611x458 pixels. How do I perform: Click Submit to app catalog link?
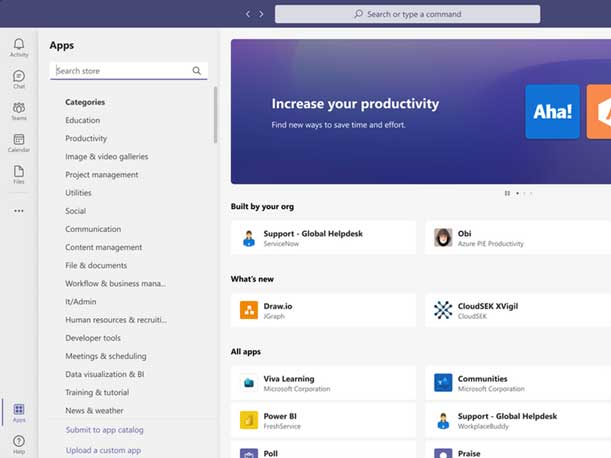click(104, 430)
